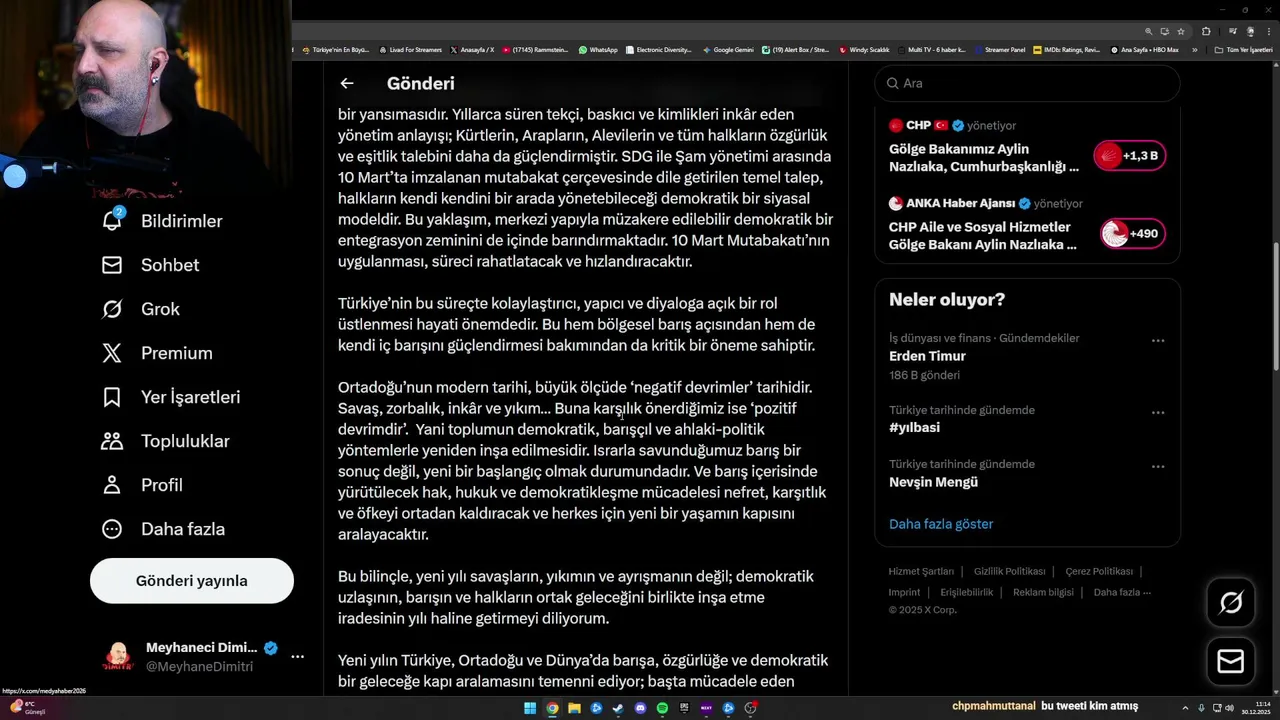1280x720 pixels.
Task: Open Spotify from the taskbar
Action: 662,708
